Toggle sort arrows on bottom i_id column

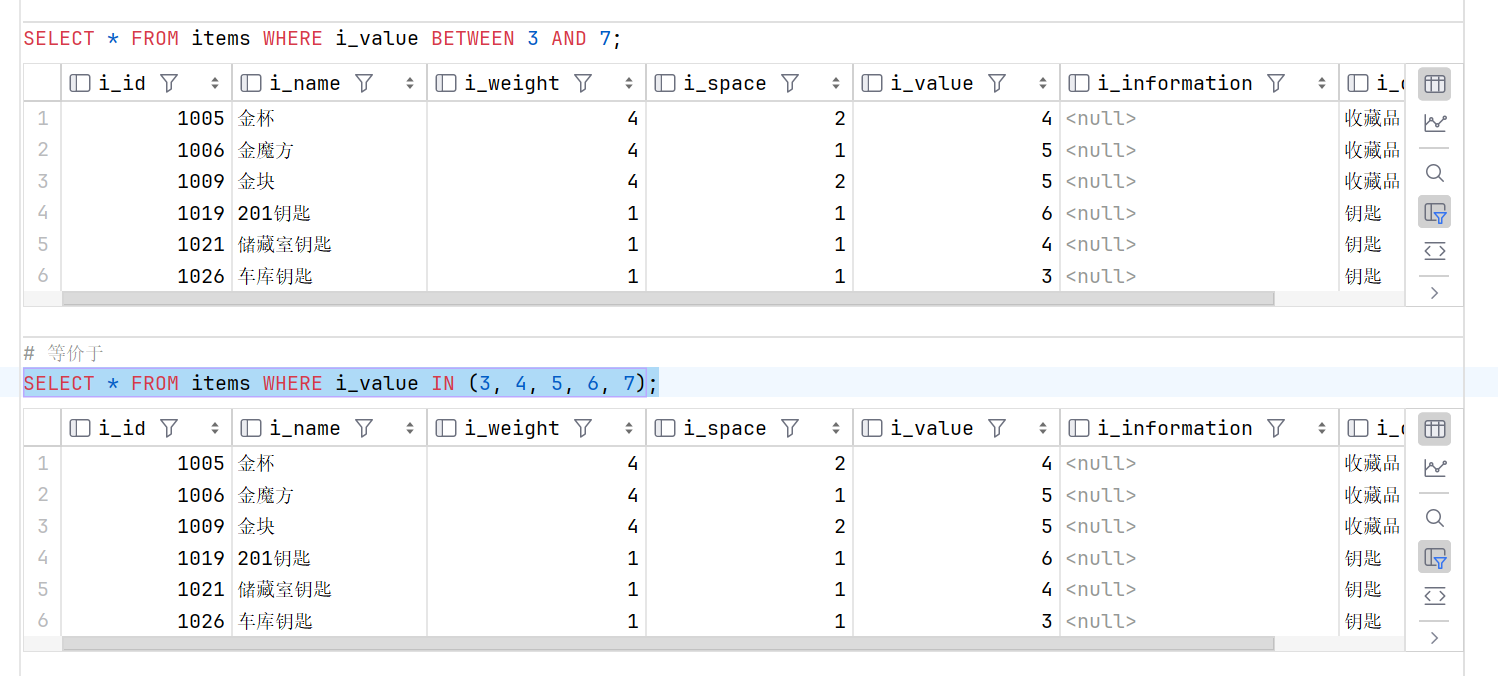click(x=214, y=428)
